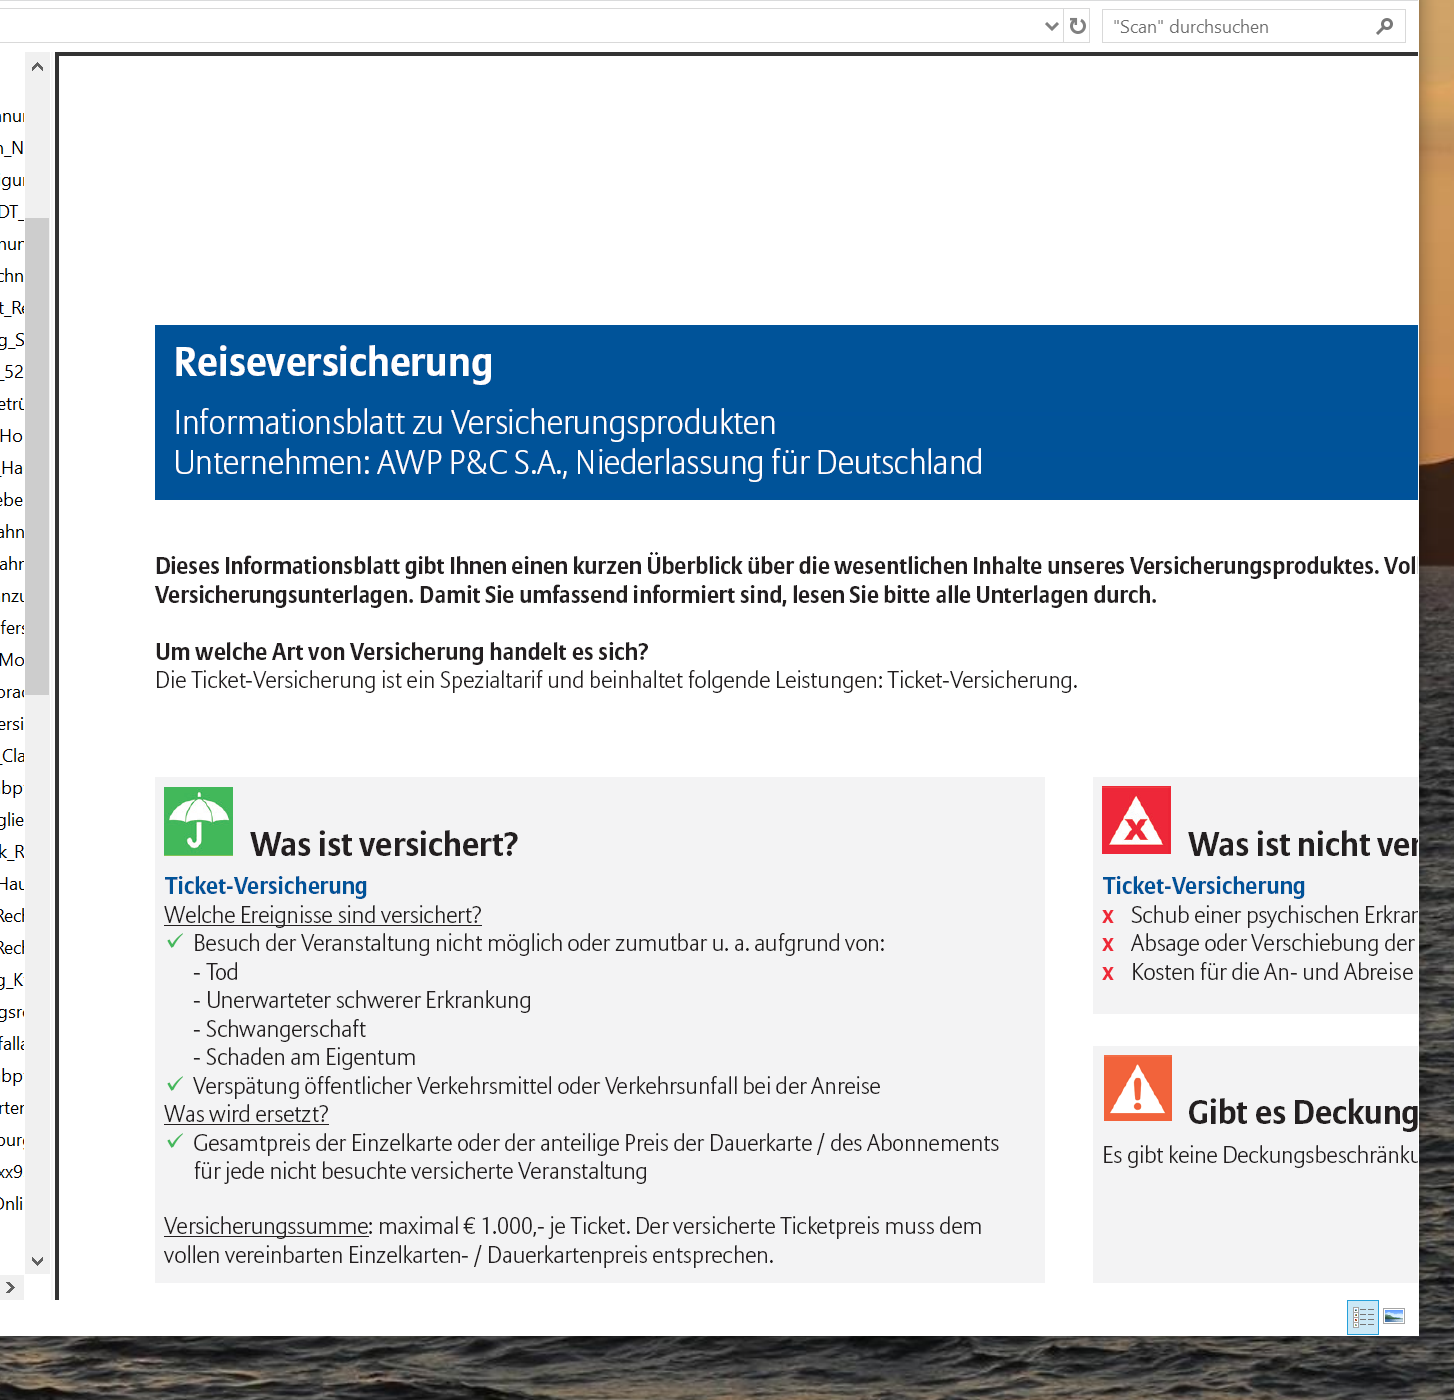The image size is (1454, 1400).
Task: Click "Um welche Art von Versicherung" question
Action: coord(402,652)
